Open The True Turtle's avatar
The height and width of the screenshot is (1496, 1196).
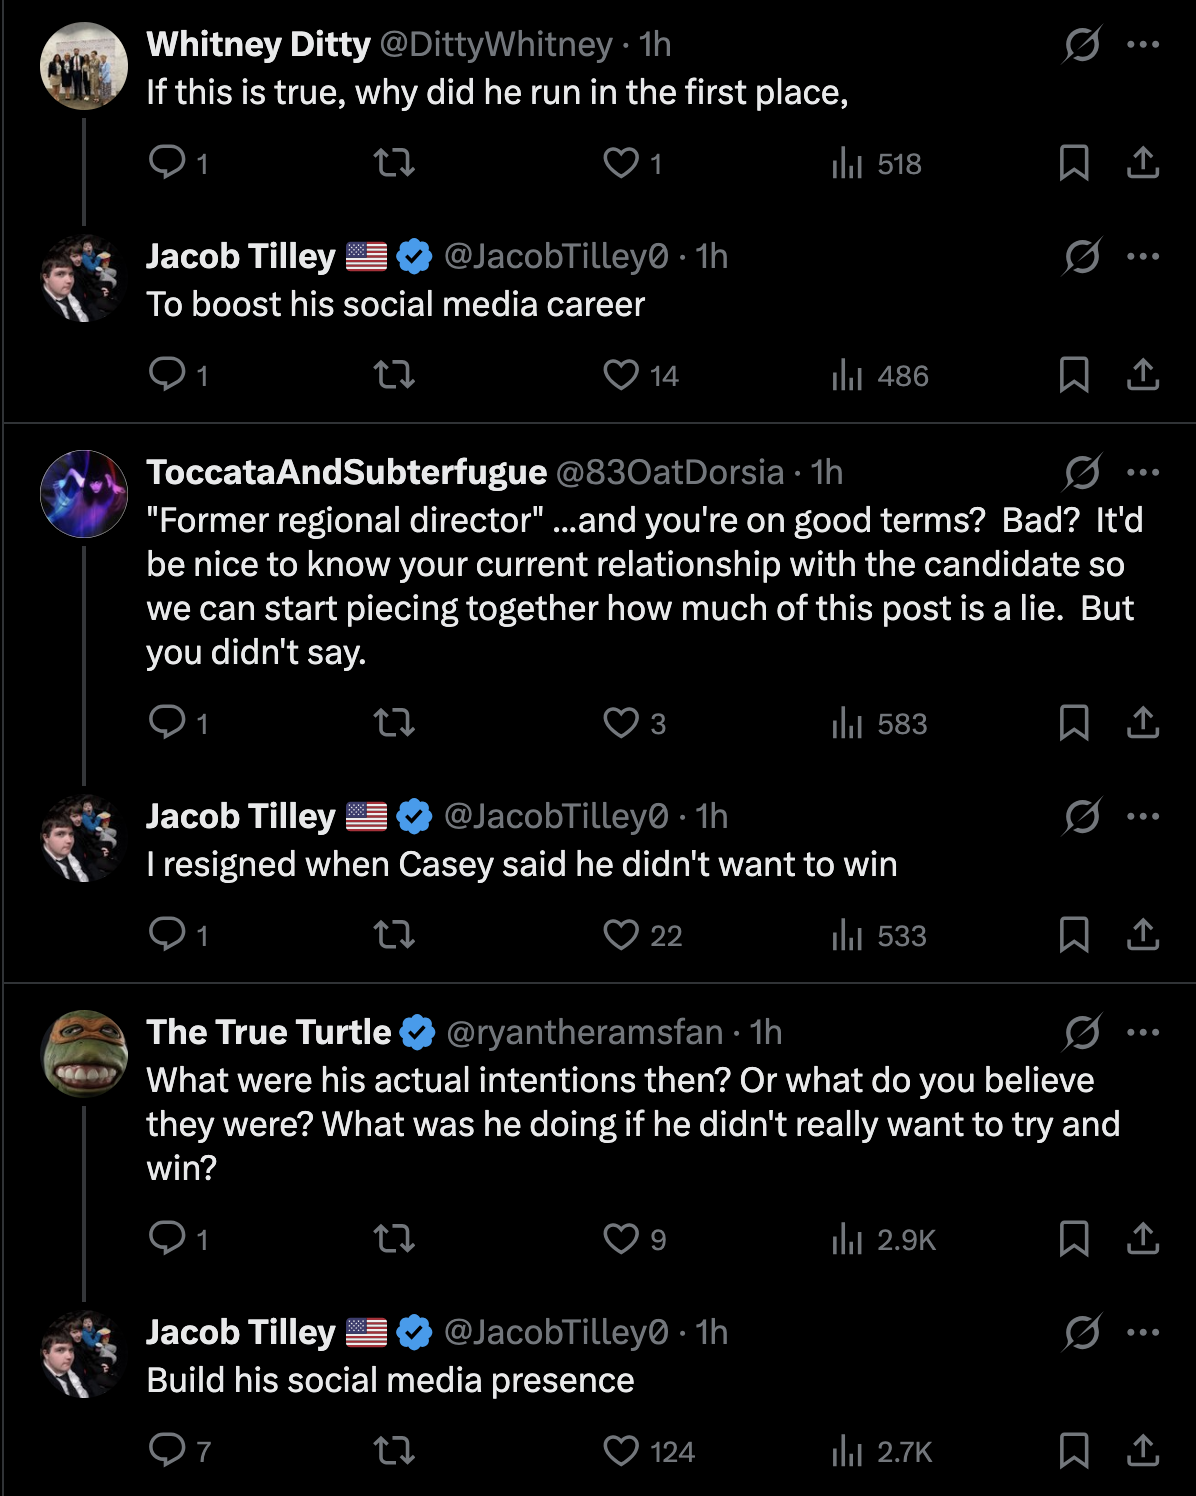(x=84, y=1054)
